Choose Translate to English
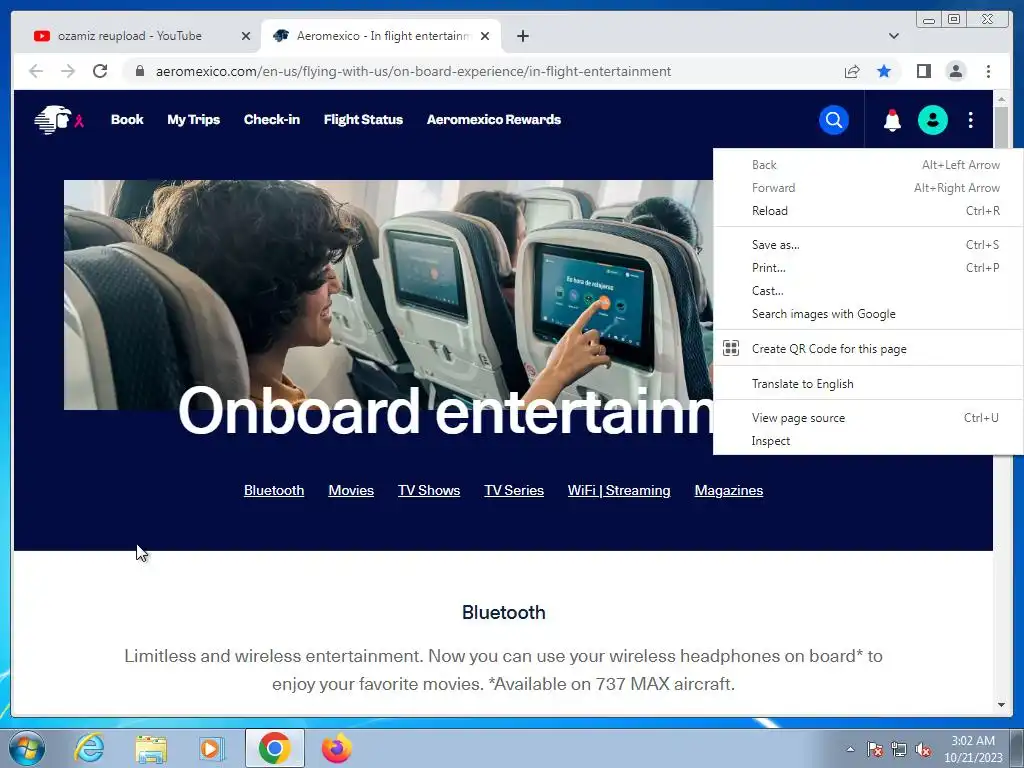 click(869, 383)
